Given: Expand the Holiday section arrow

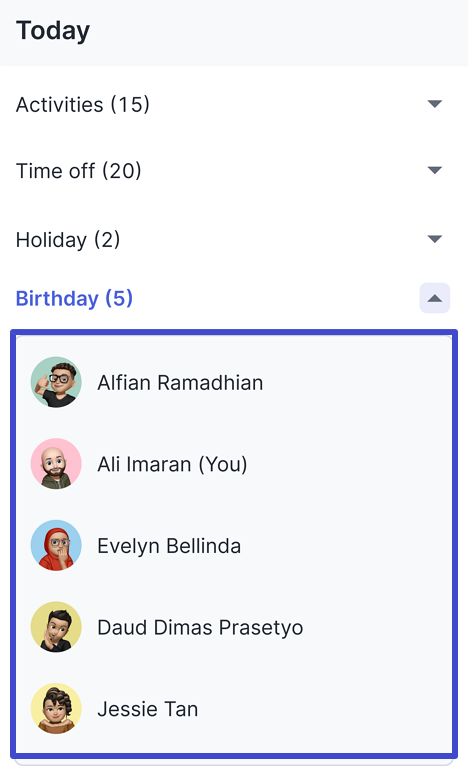Looking at the screenshot, I should click(x=435, y=239).
